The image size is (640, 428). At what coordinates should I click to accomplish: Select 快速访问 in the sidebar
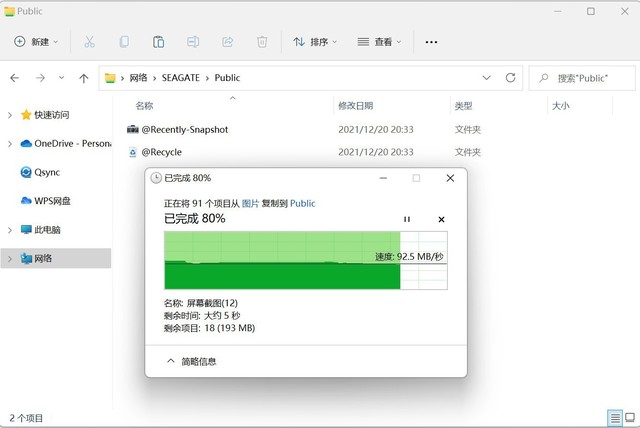click(51, 115)
